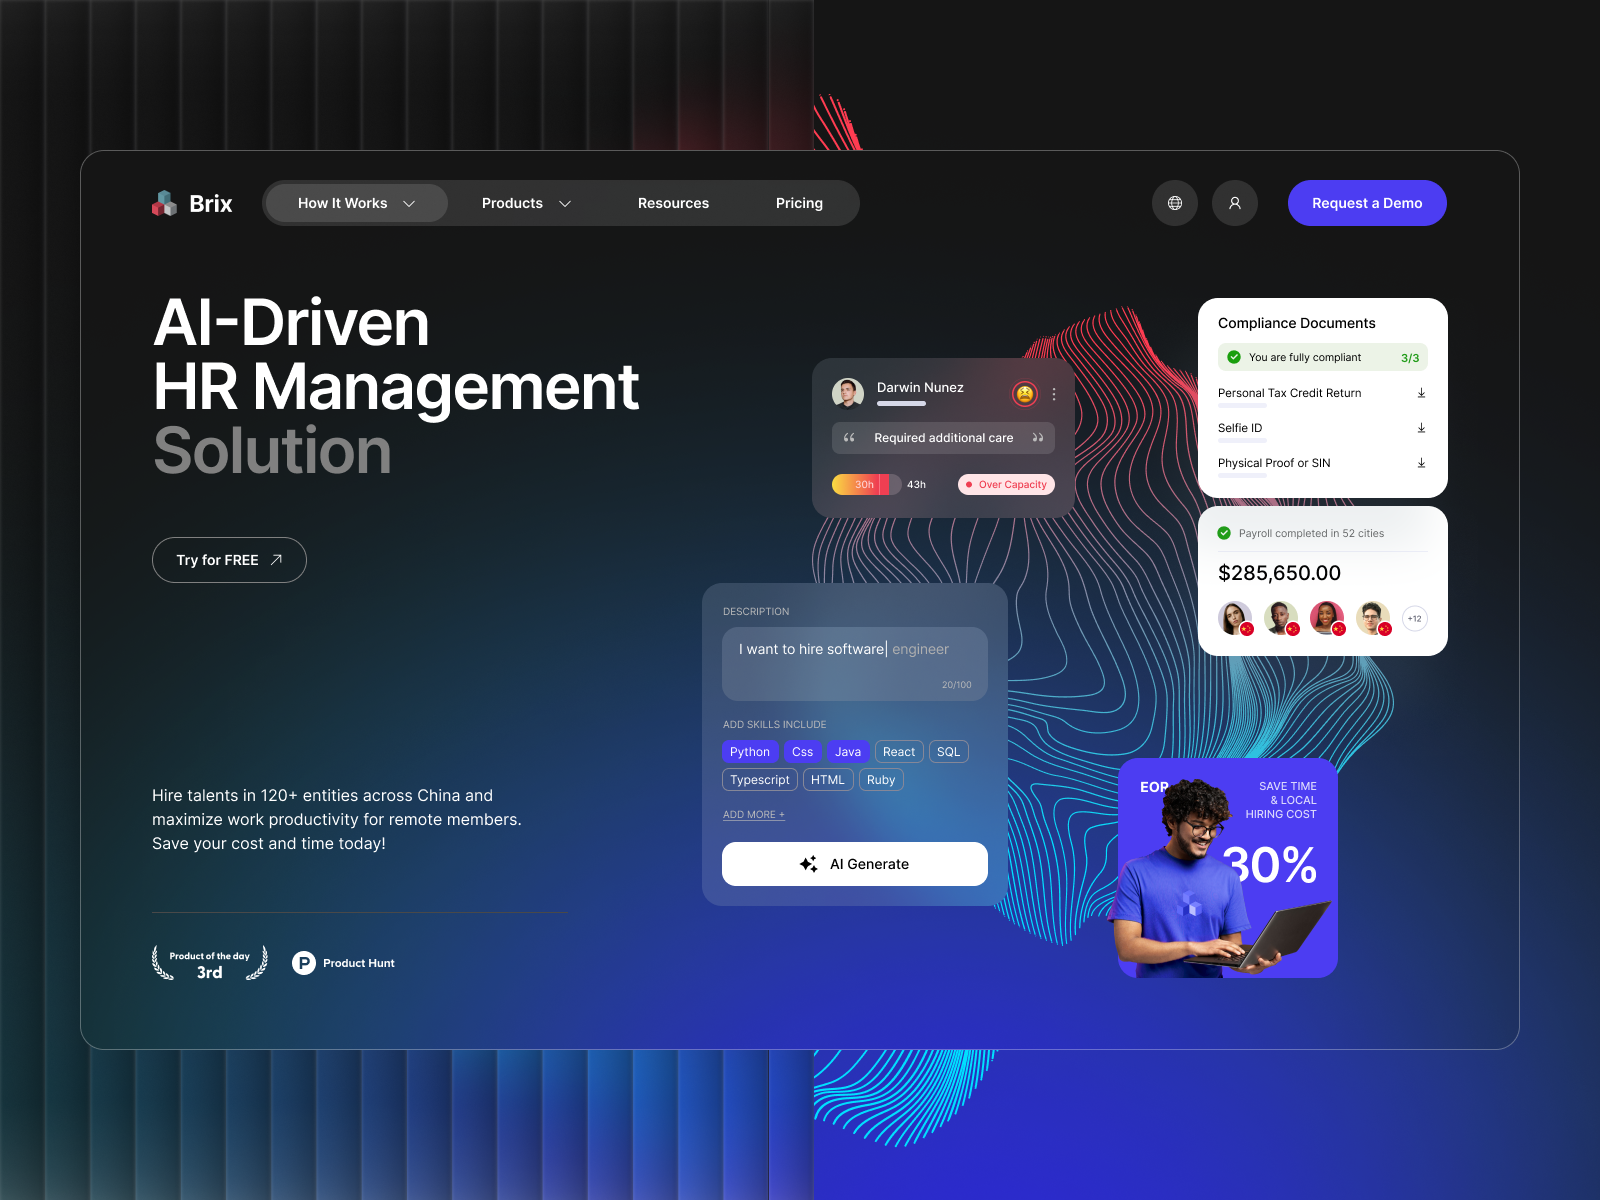1600x1200 pixels.
Task: Click the sad emoji icon on Darwin Nunez card
Action: 1024,393
